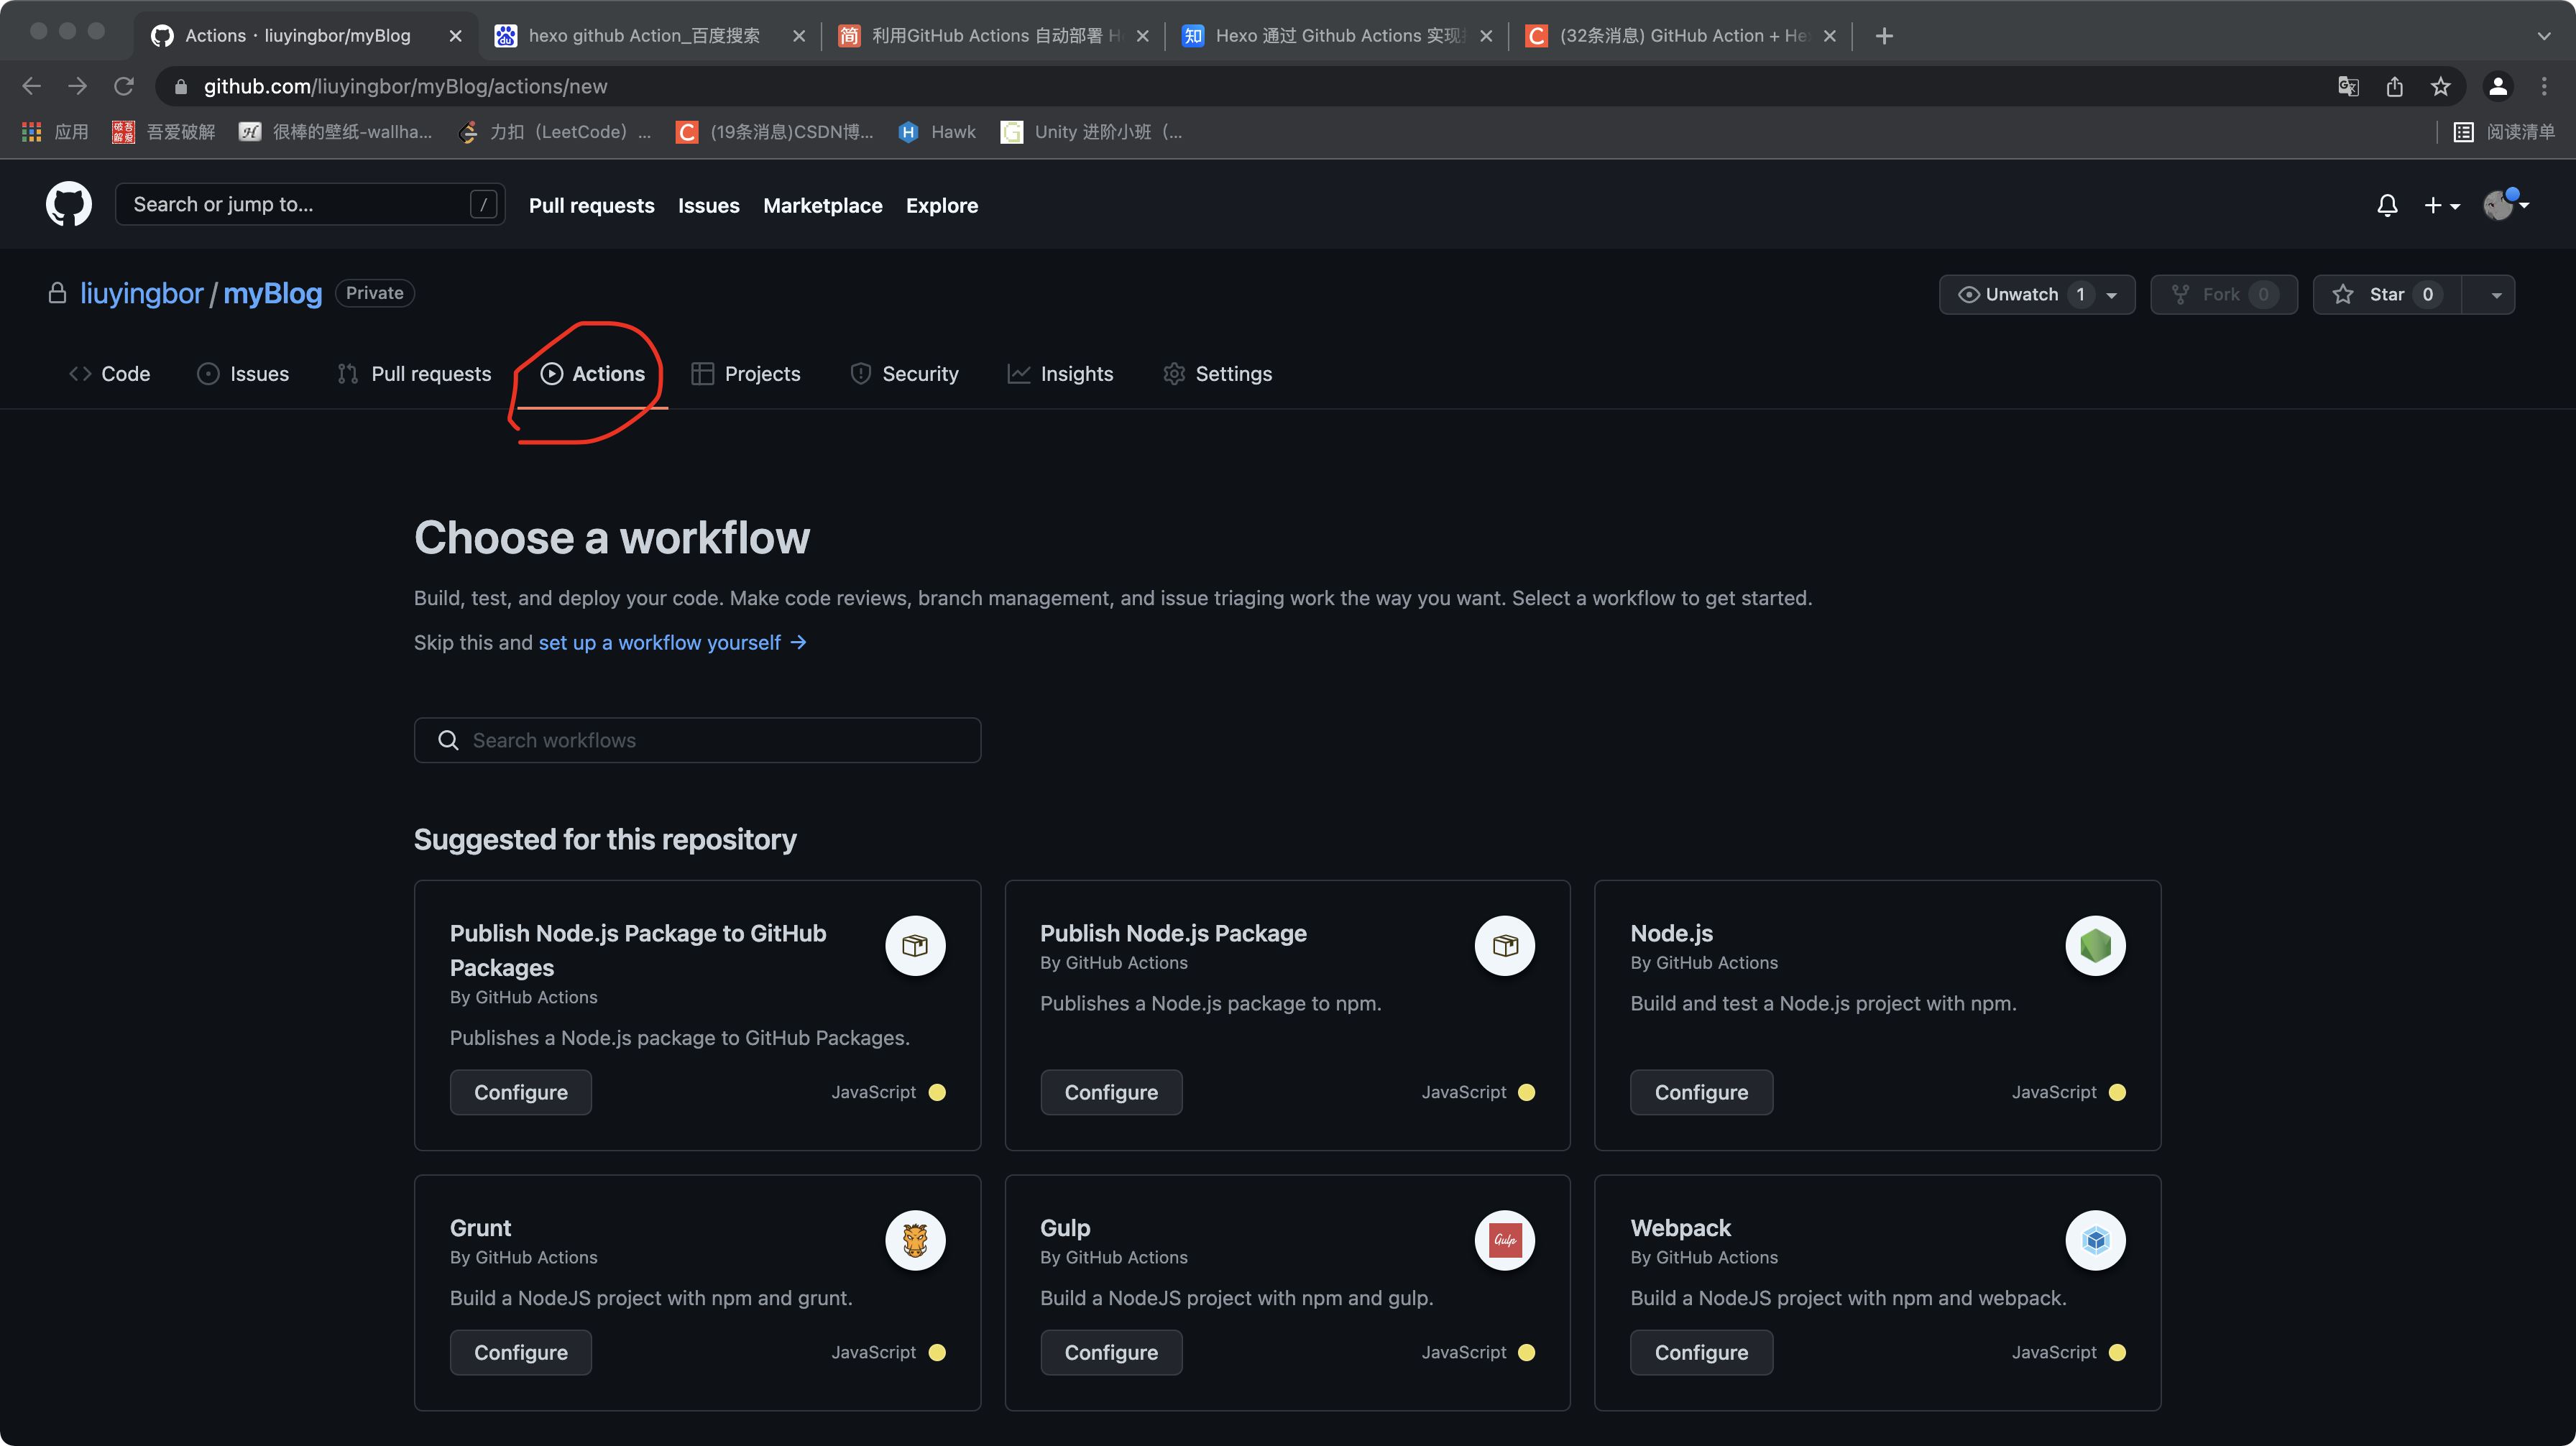Switch to the repository Pull requests tab
Viewport: 2576px width, 1446px height.
click(414, 374)
